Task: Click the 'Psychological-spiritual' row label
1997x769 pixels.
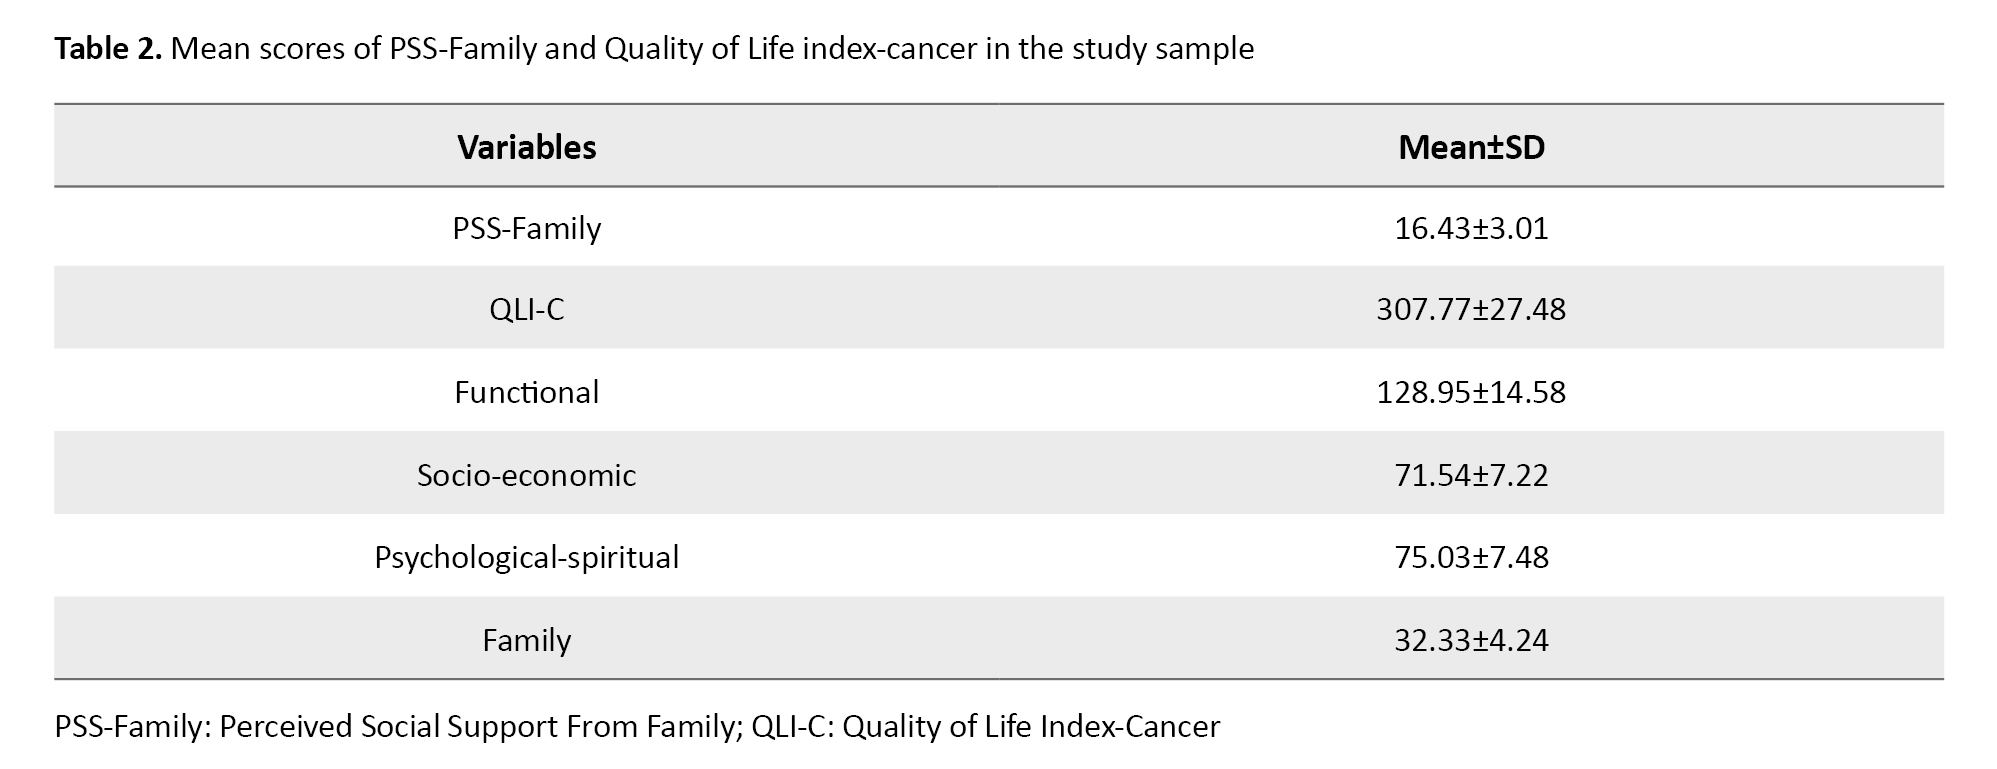Action: pyautogui.click(x=527, y=557)
